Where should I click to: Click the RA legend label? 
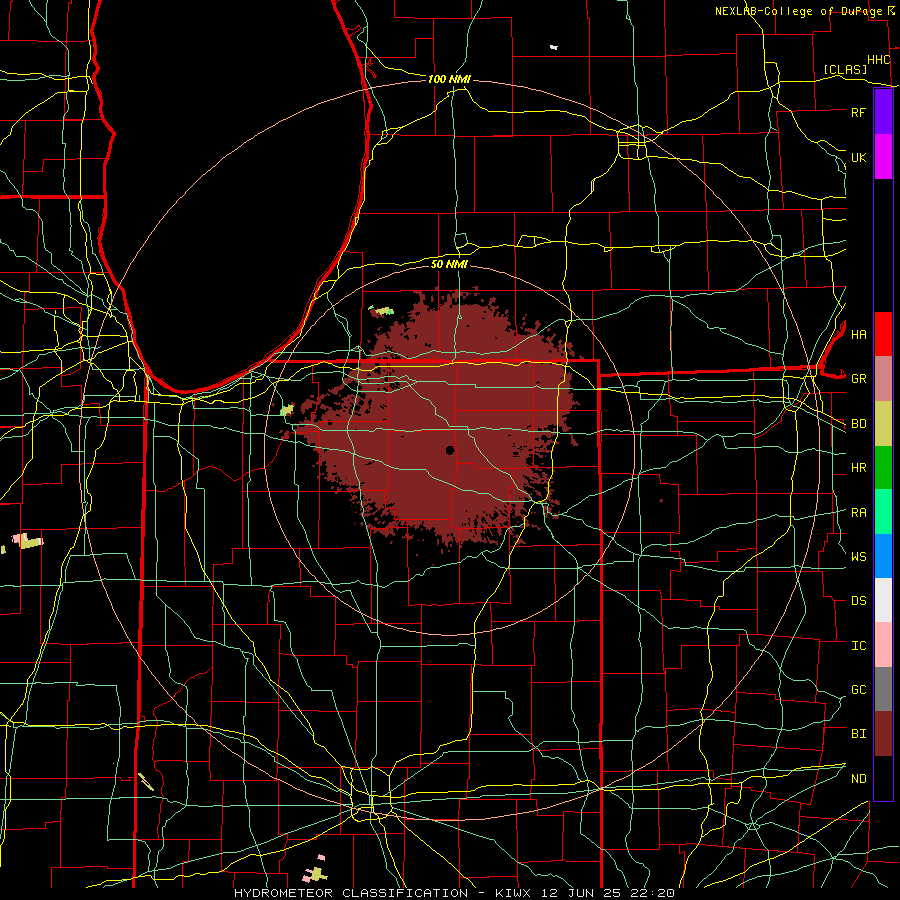tap(858, 513)
